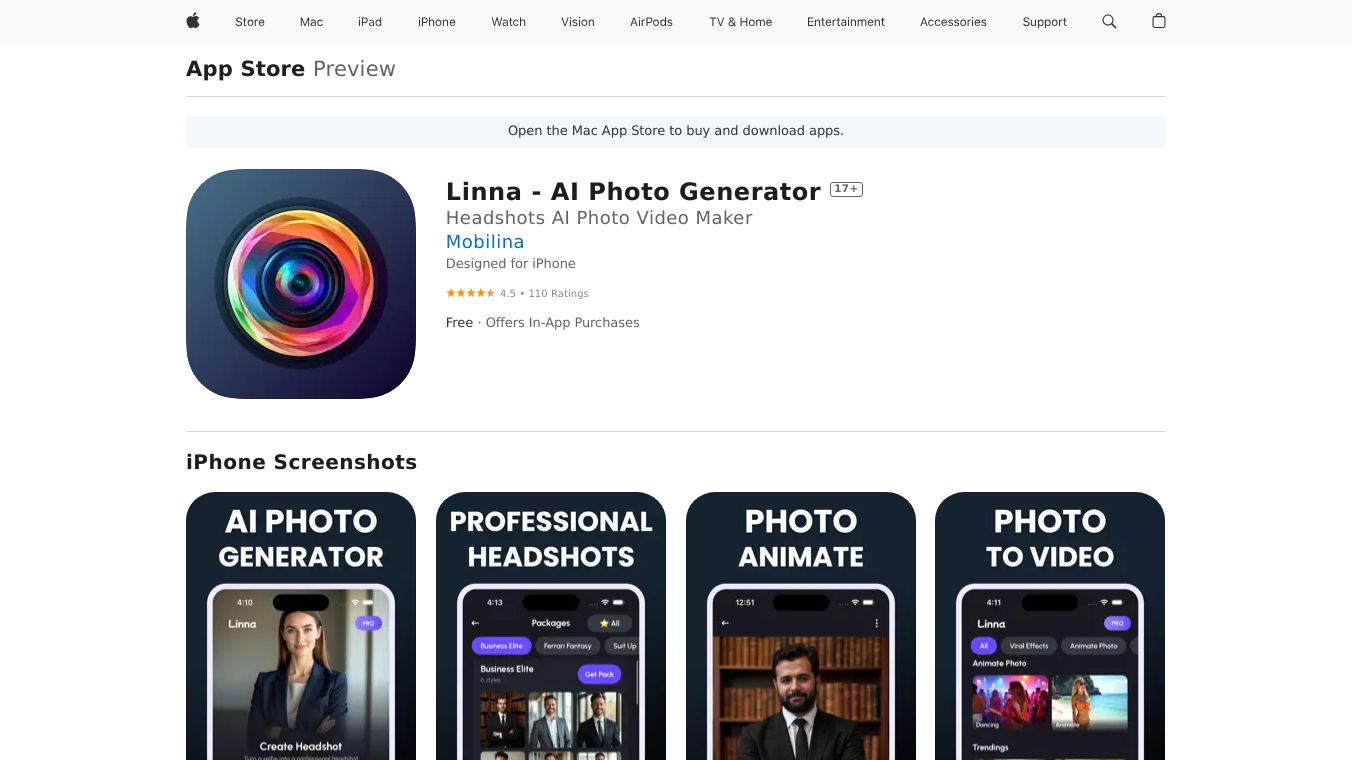
Task: View the Professional Headshots screenshot
Action: (x=551, y=626)
